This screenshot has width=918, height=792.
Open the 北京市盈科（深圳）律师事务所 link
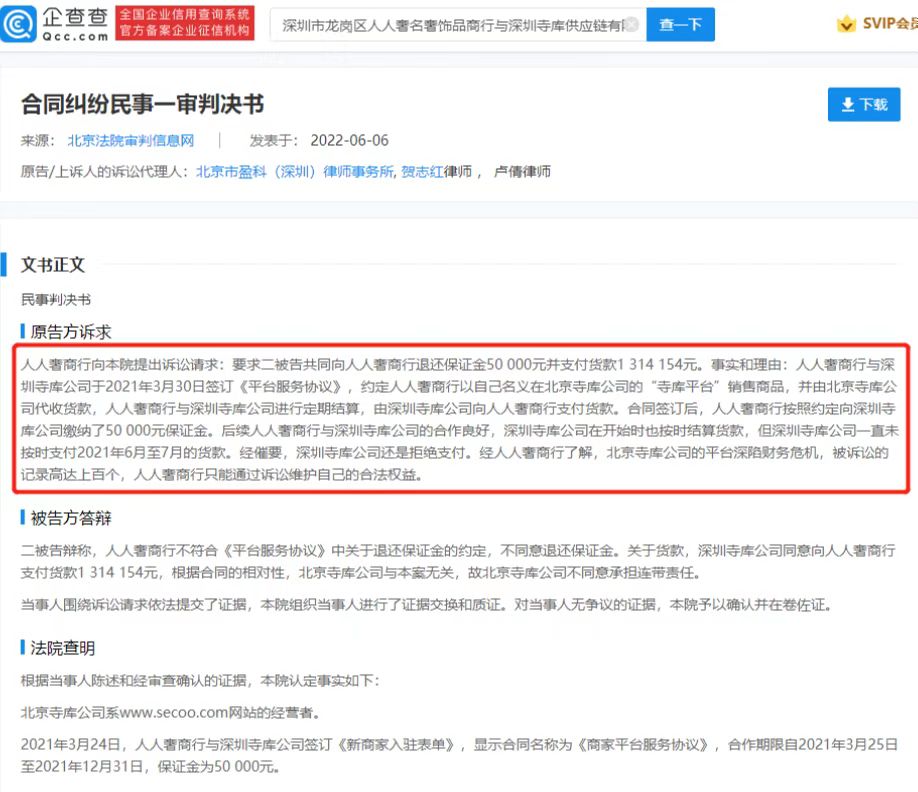coord(295,171)
